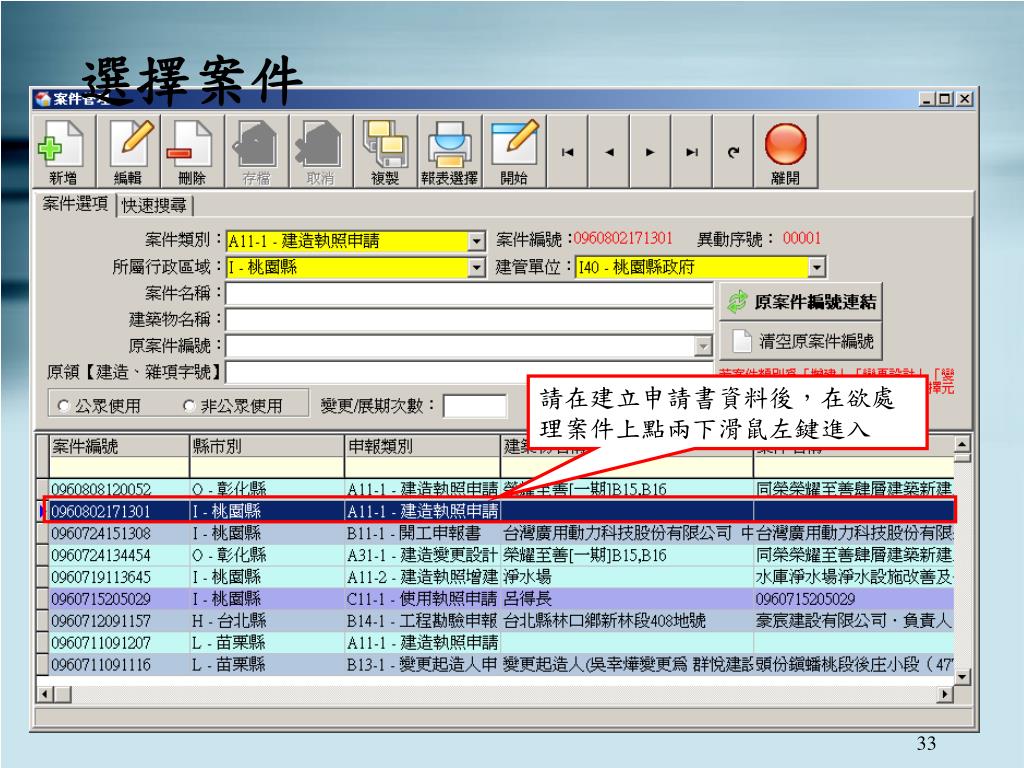Image resolution: width=1024 pixels, height=768 pixels.
Task: Maximize the 案件管理 window
Action: 944,99
